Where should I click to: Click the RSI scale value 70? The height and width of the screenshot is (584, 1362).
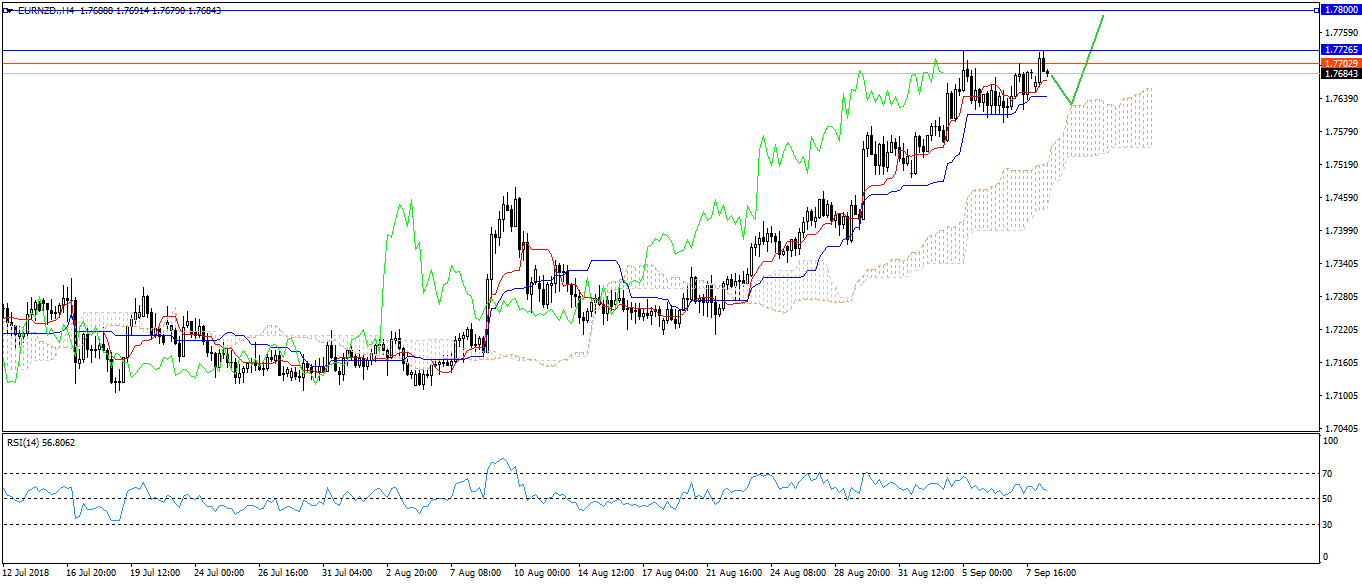coord(1329,473)
